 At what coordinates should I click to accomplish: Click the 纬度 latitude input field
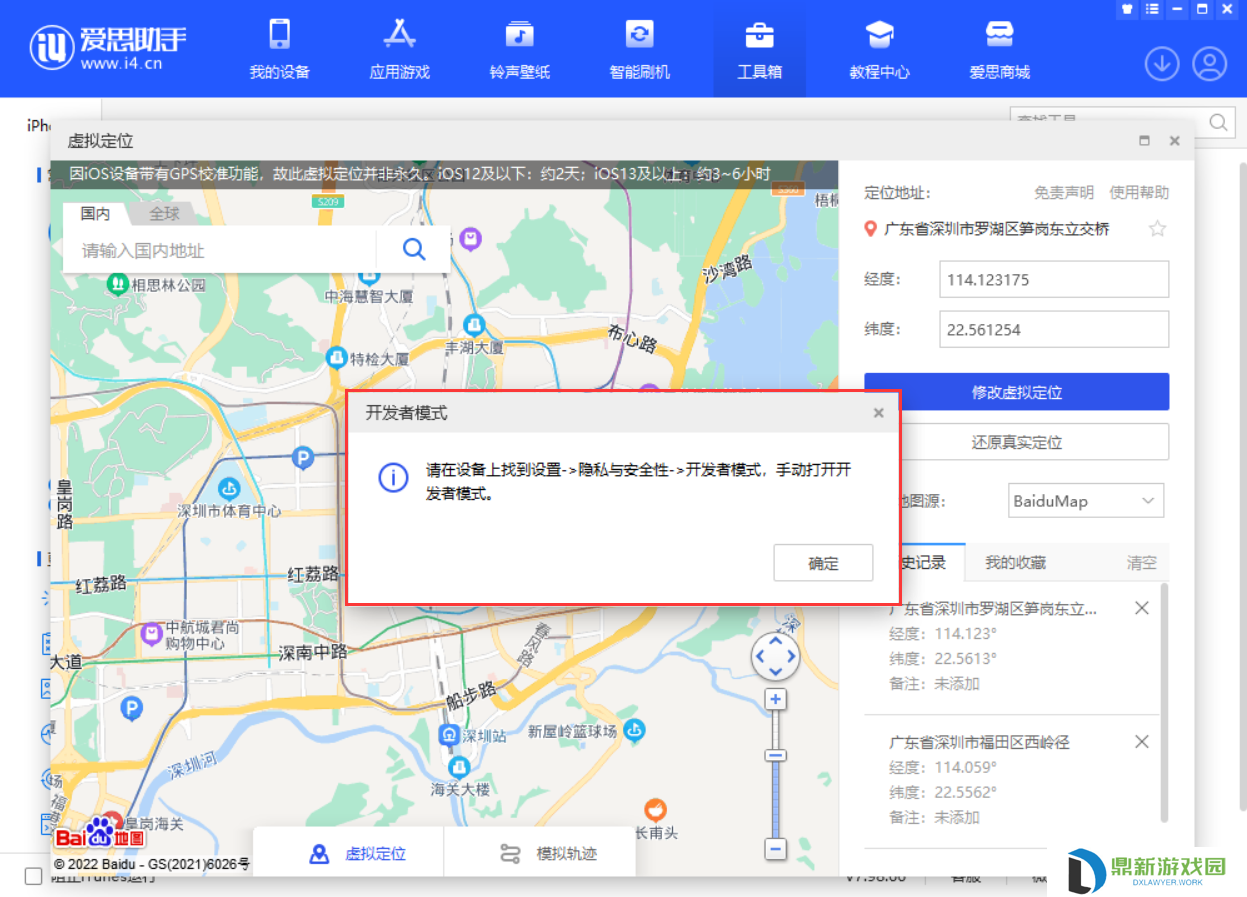tap(1054, 329)
